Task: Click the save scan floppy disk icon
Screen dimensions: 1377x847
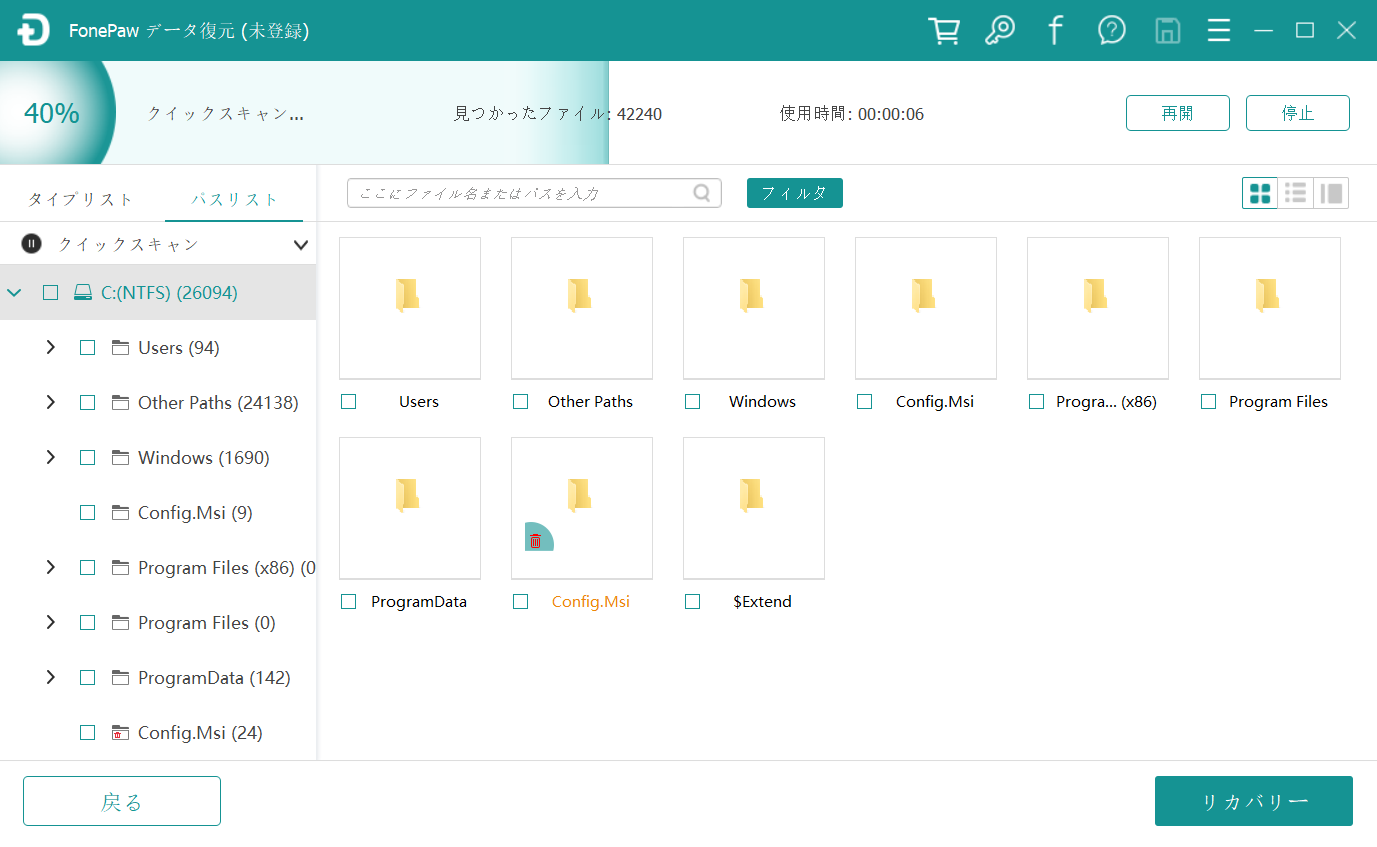Action: tap(1166, 30)
